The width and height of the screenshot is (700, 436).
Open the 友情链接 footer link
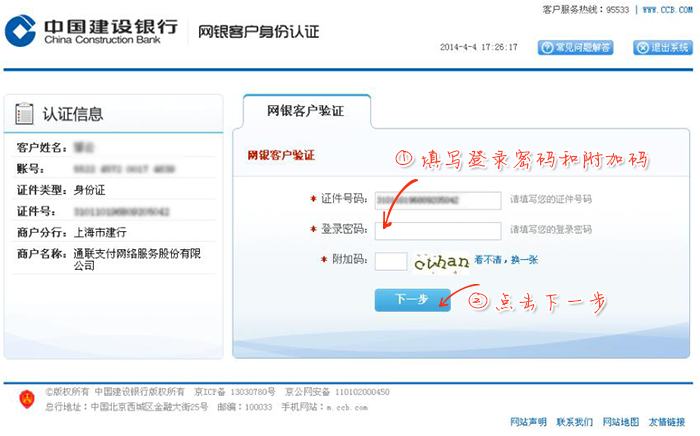point(667,422)
